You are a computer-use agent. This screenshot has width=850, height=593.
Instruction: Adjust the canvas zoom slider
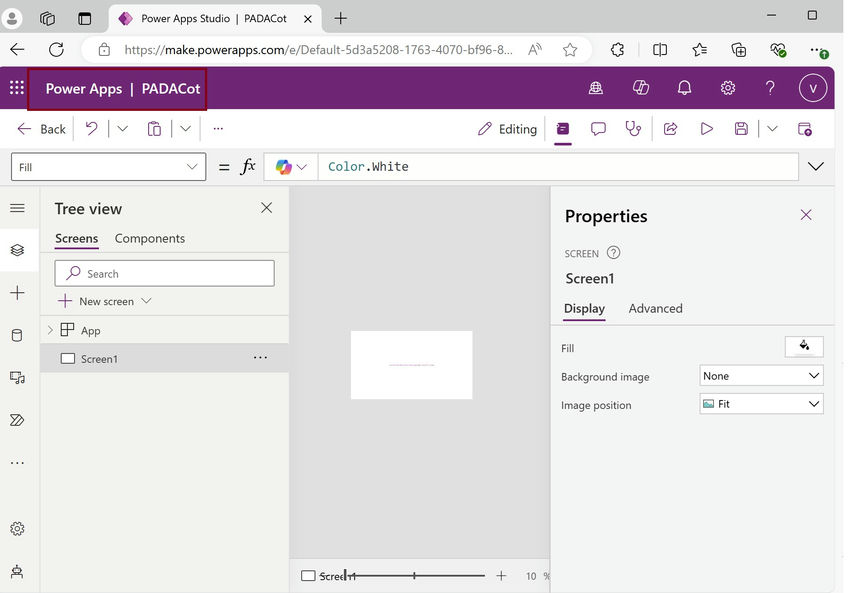click(414, 576)
